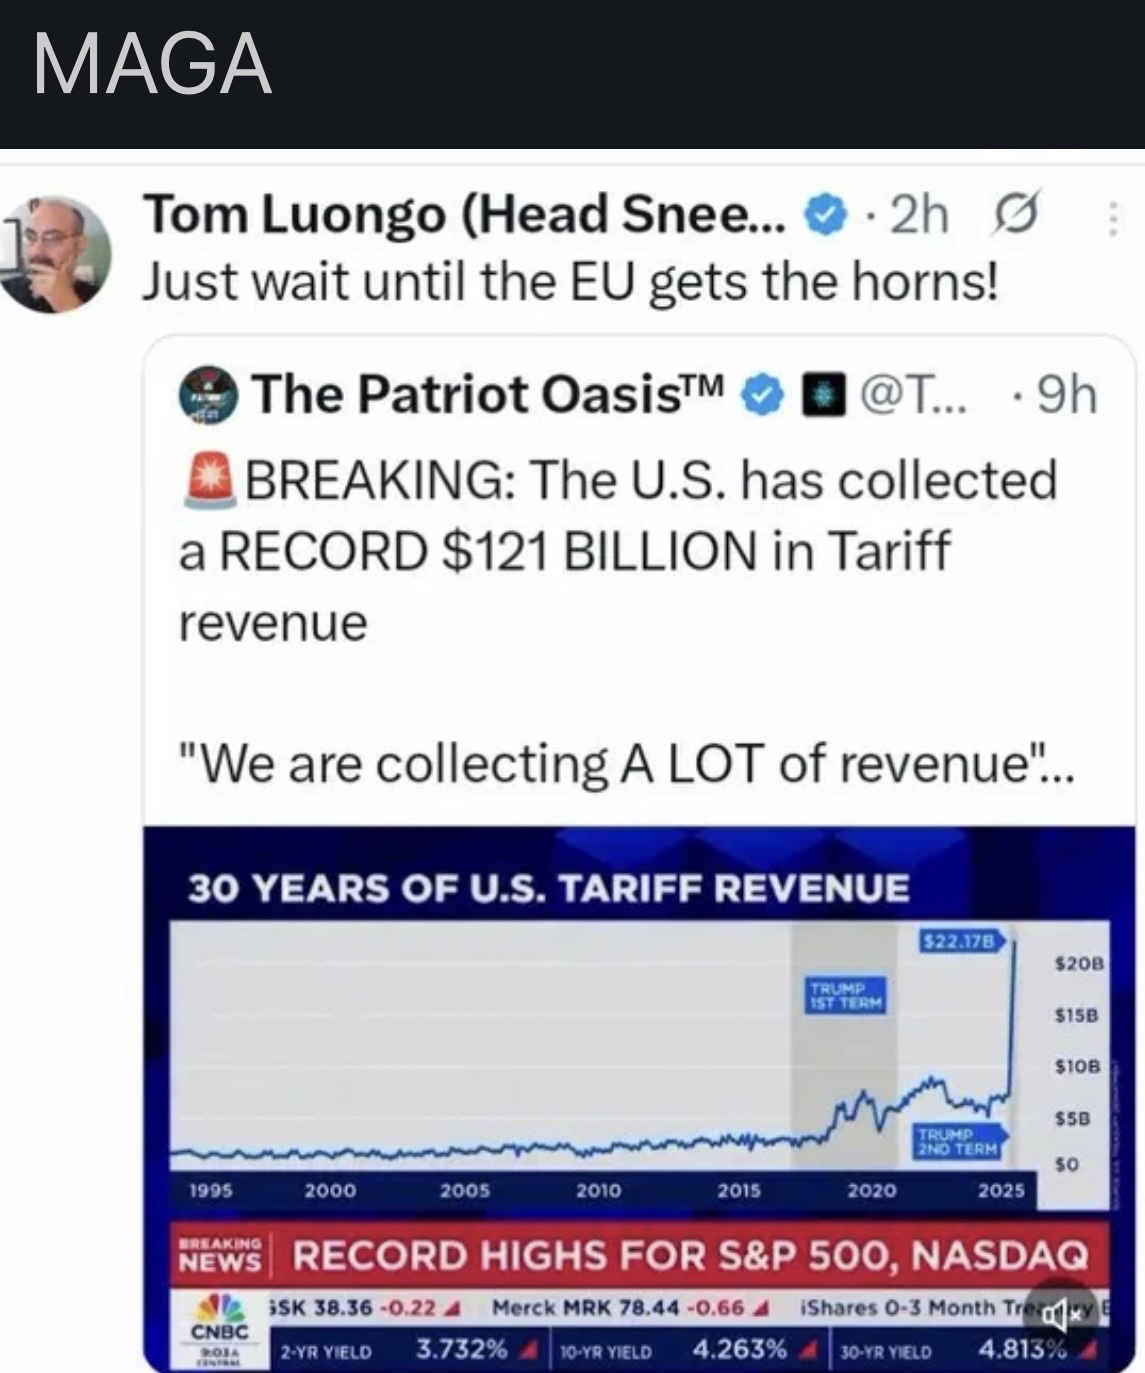
Task: Click The Patriot Oasis verified checkmark
Action: (x=762, y=396)
